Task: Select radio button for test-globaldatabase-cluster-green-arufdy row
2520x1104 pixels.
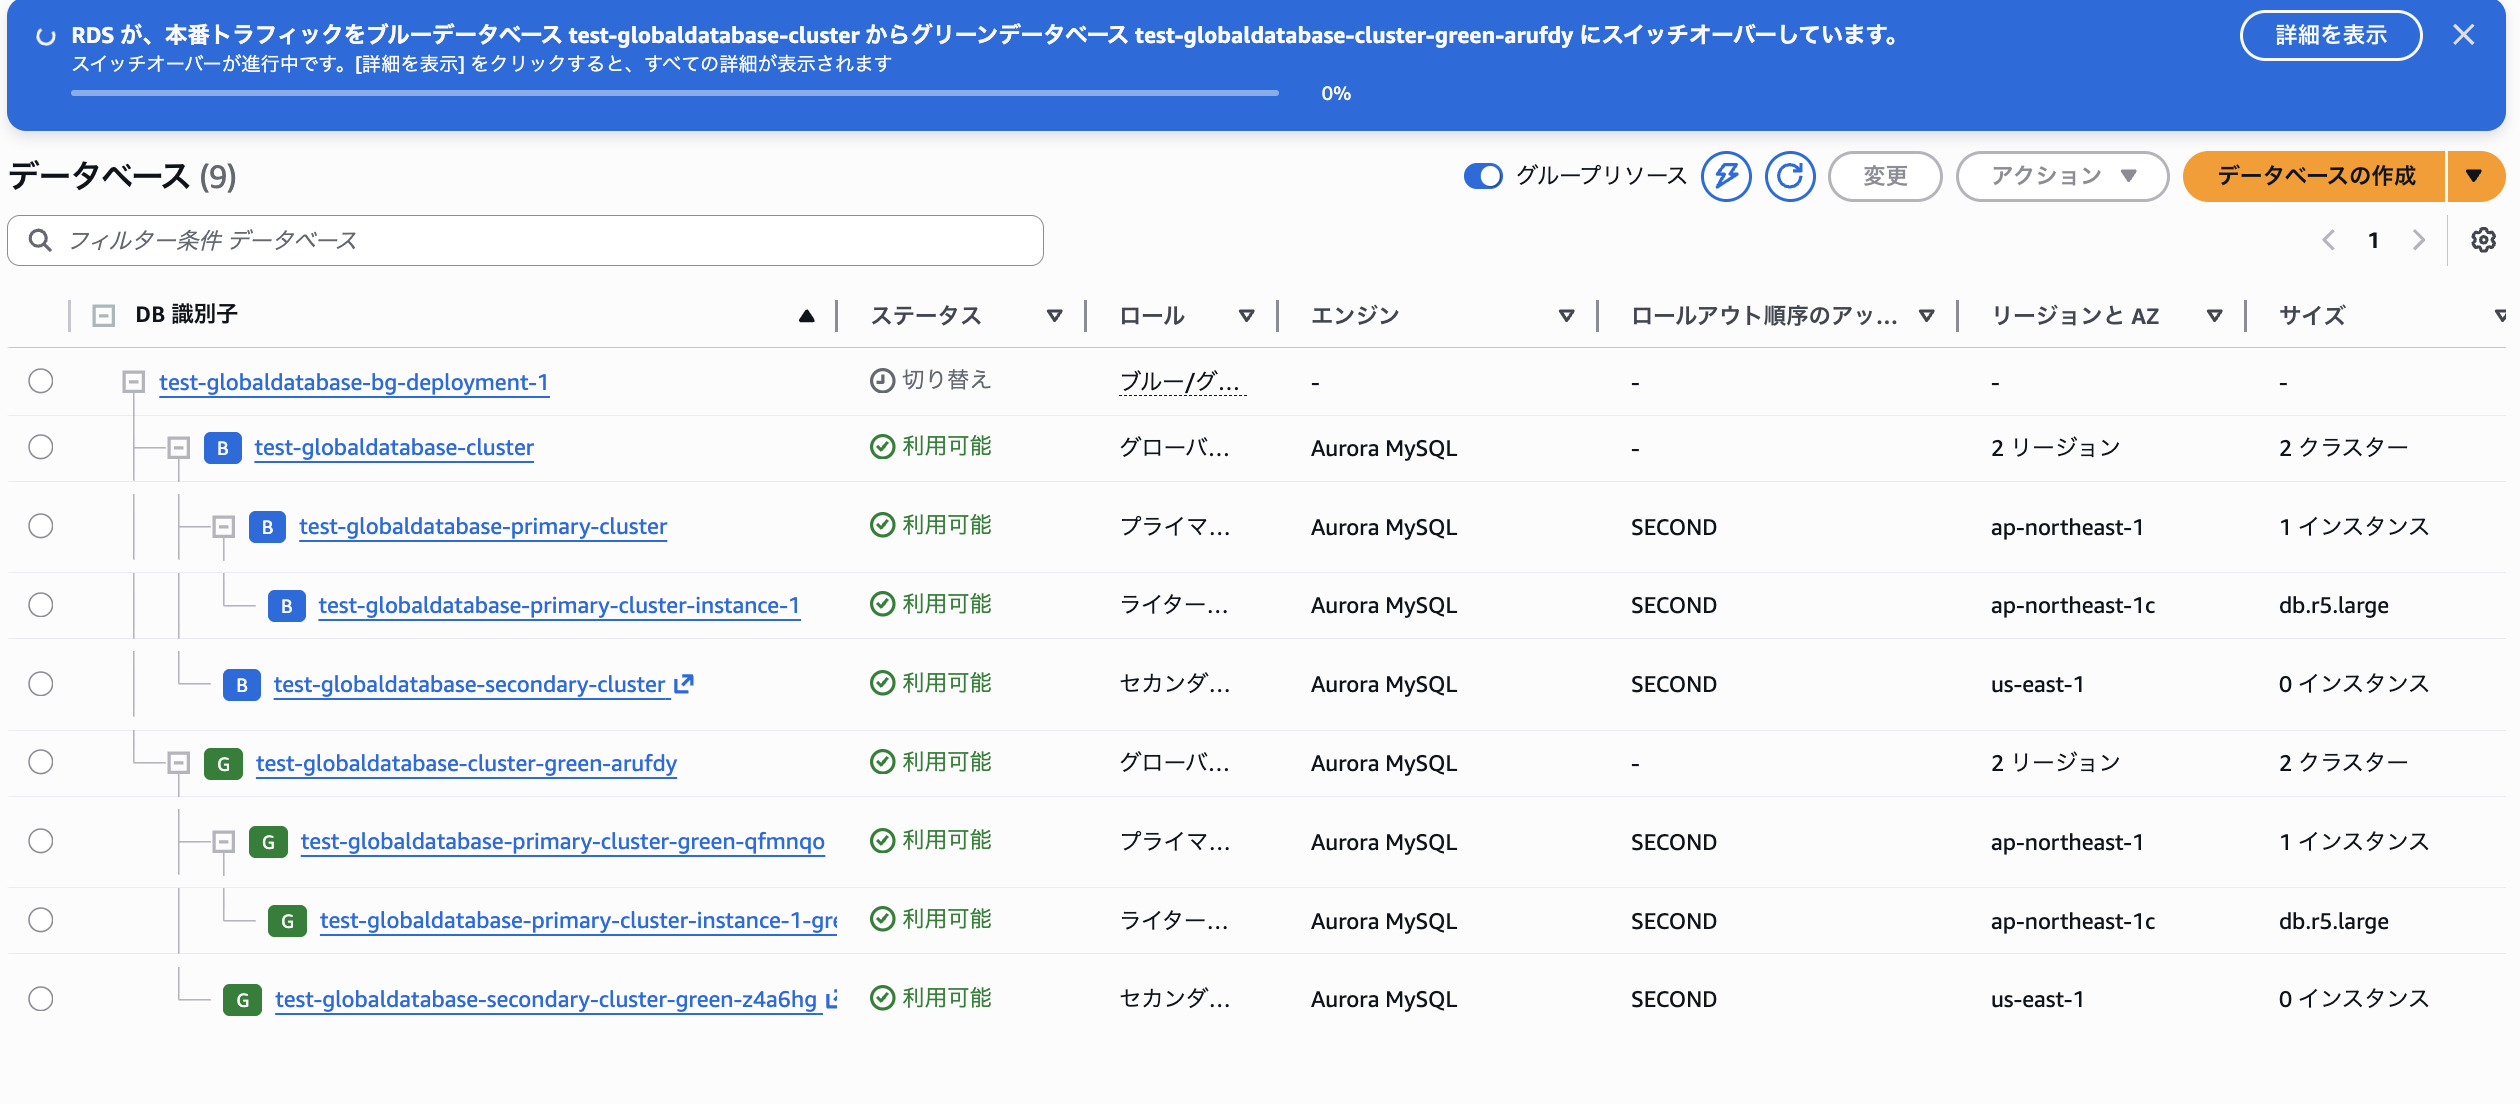Action: pyautogui.click(x=40, y=762)
